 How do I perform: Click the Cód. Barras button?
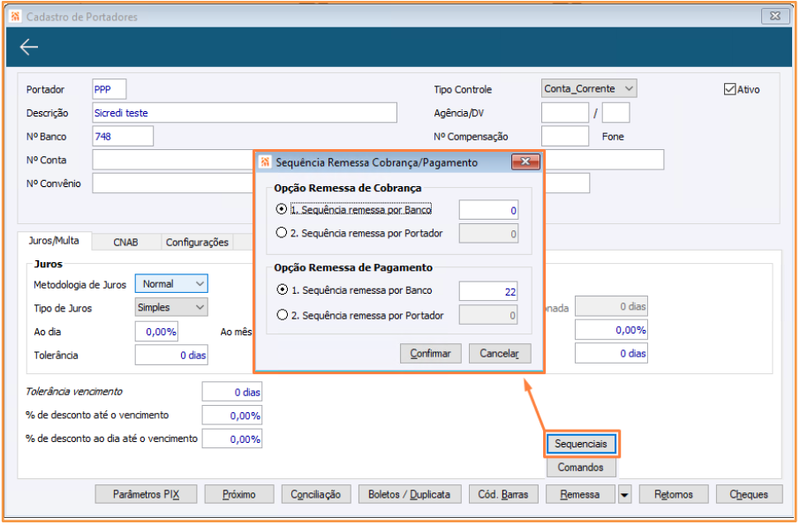tap(504, 494)
